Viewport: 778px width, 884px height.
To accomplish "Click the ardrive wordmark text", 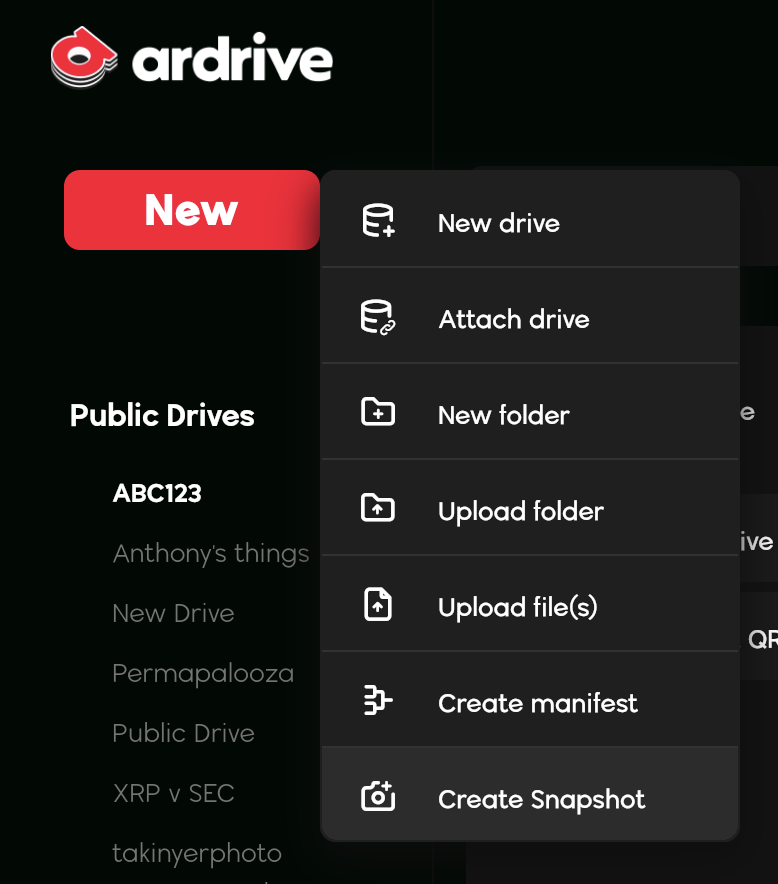I will point(232,59).
